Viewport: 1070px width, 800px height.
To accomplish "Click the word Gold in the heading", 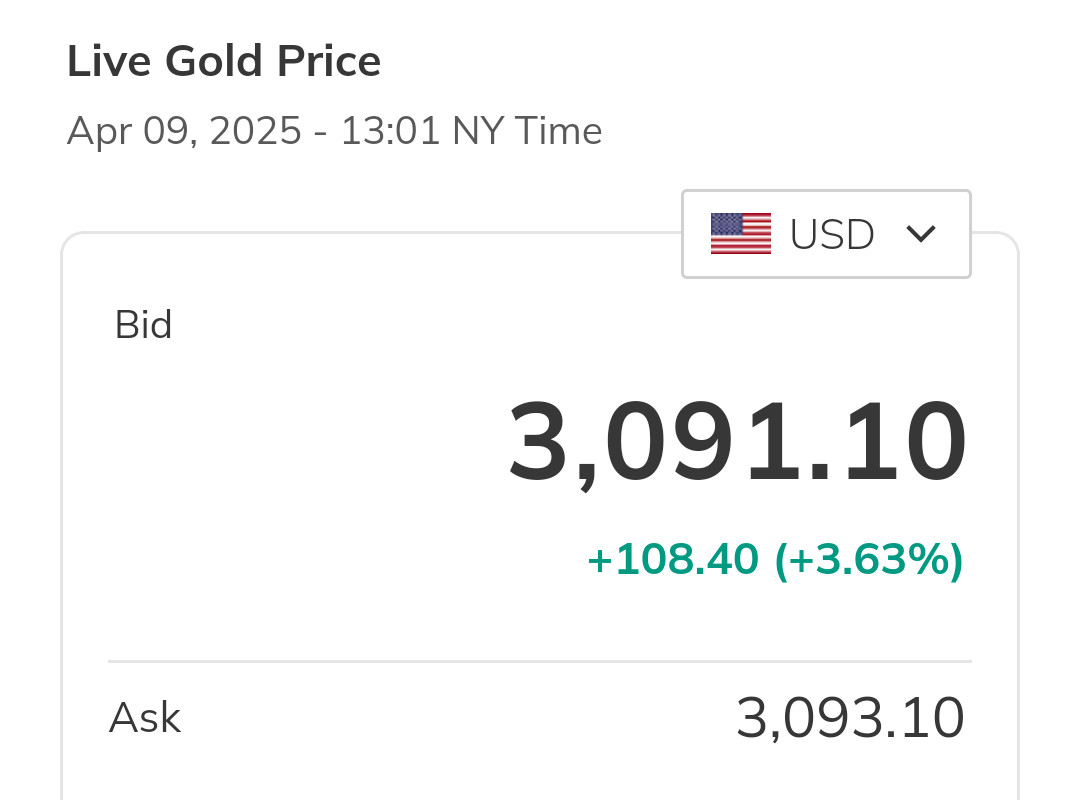I will pos(215,62).
